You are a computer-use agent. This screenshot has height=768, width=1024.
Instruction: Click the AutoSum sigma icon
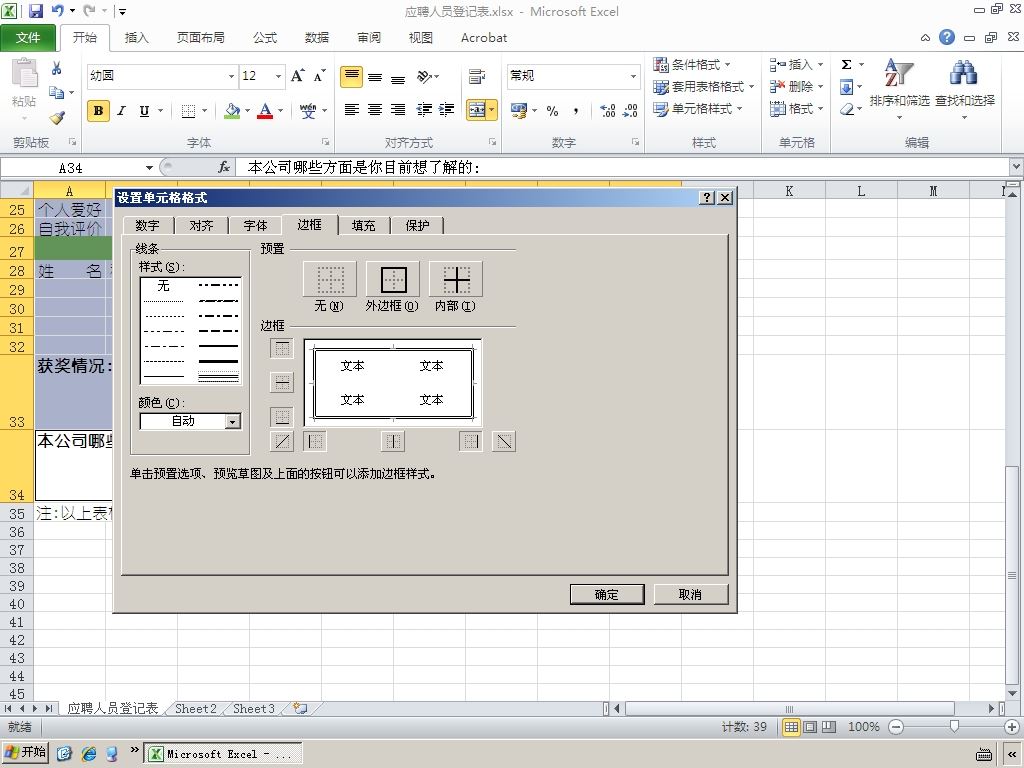(x=846, y=65)
